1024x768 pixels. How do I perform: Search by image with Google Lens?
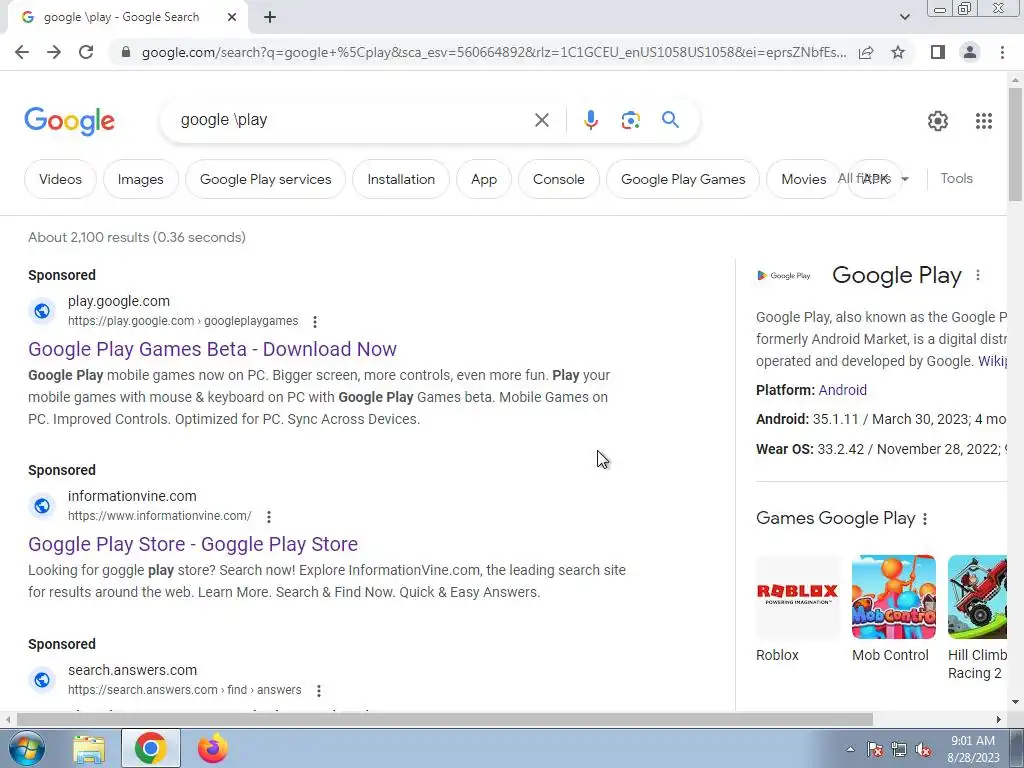(x=630, y=120)
